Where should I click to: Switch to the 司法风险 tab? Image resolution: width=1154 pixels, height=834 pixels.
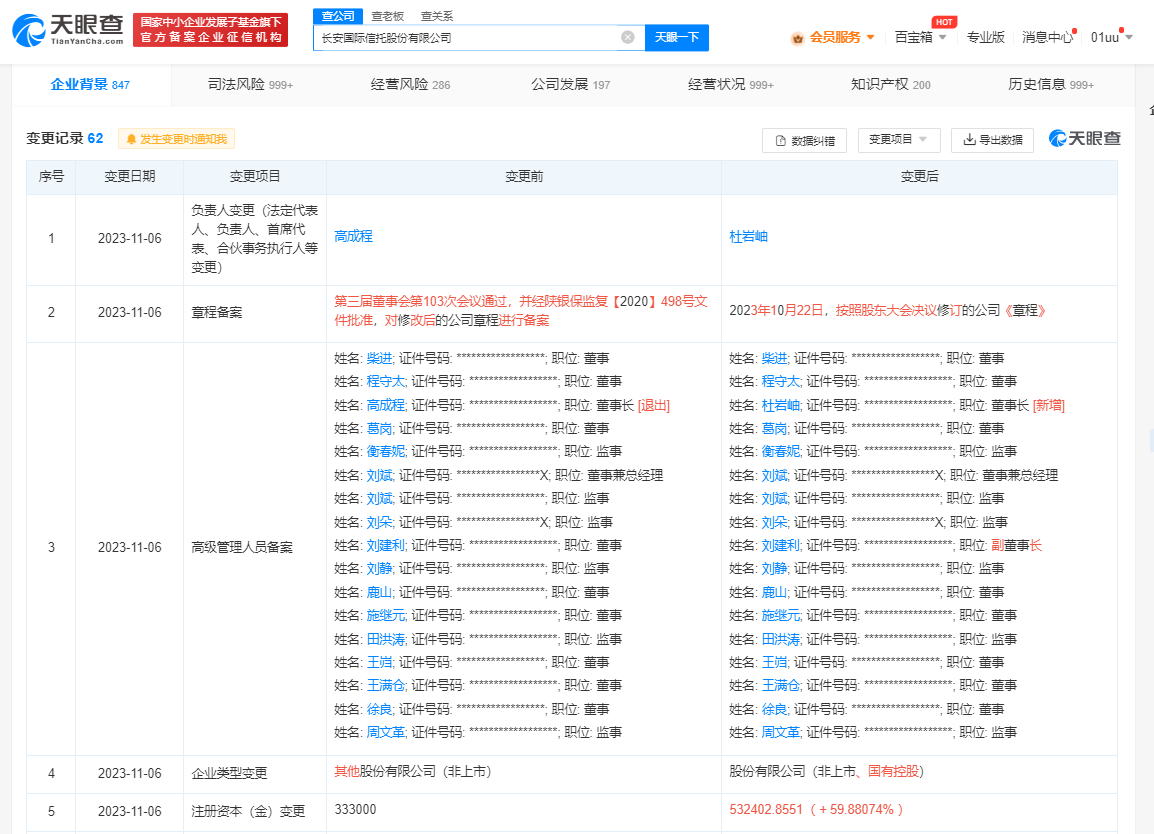[x=236, y=86]
